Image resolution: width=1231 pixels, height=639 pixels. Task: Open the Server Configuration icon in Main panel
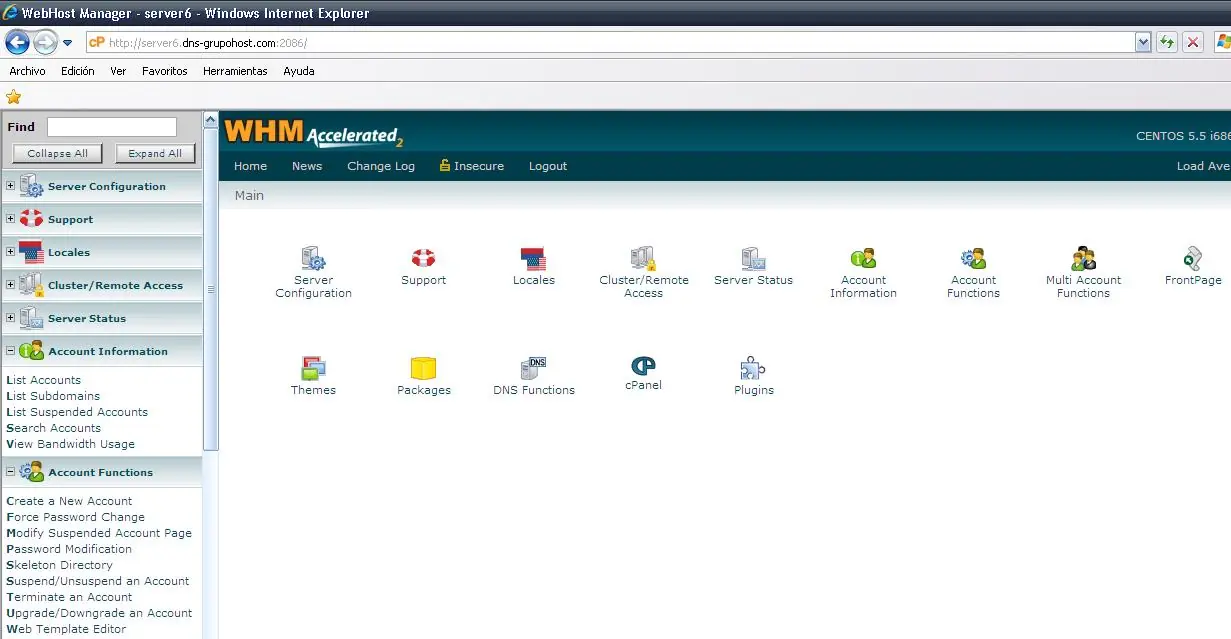point(314,259)
